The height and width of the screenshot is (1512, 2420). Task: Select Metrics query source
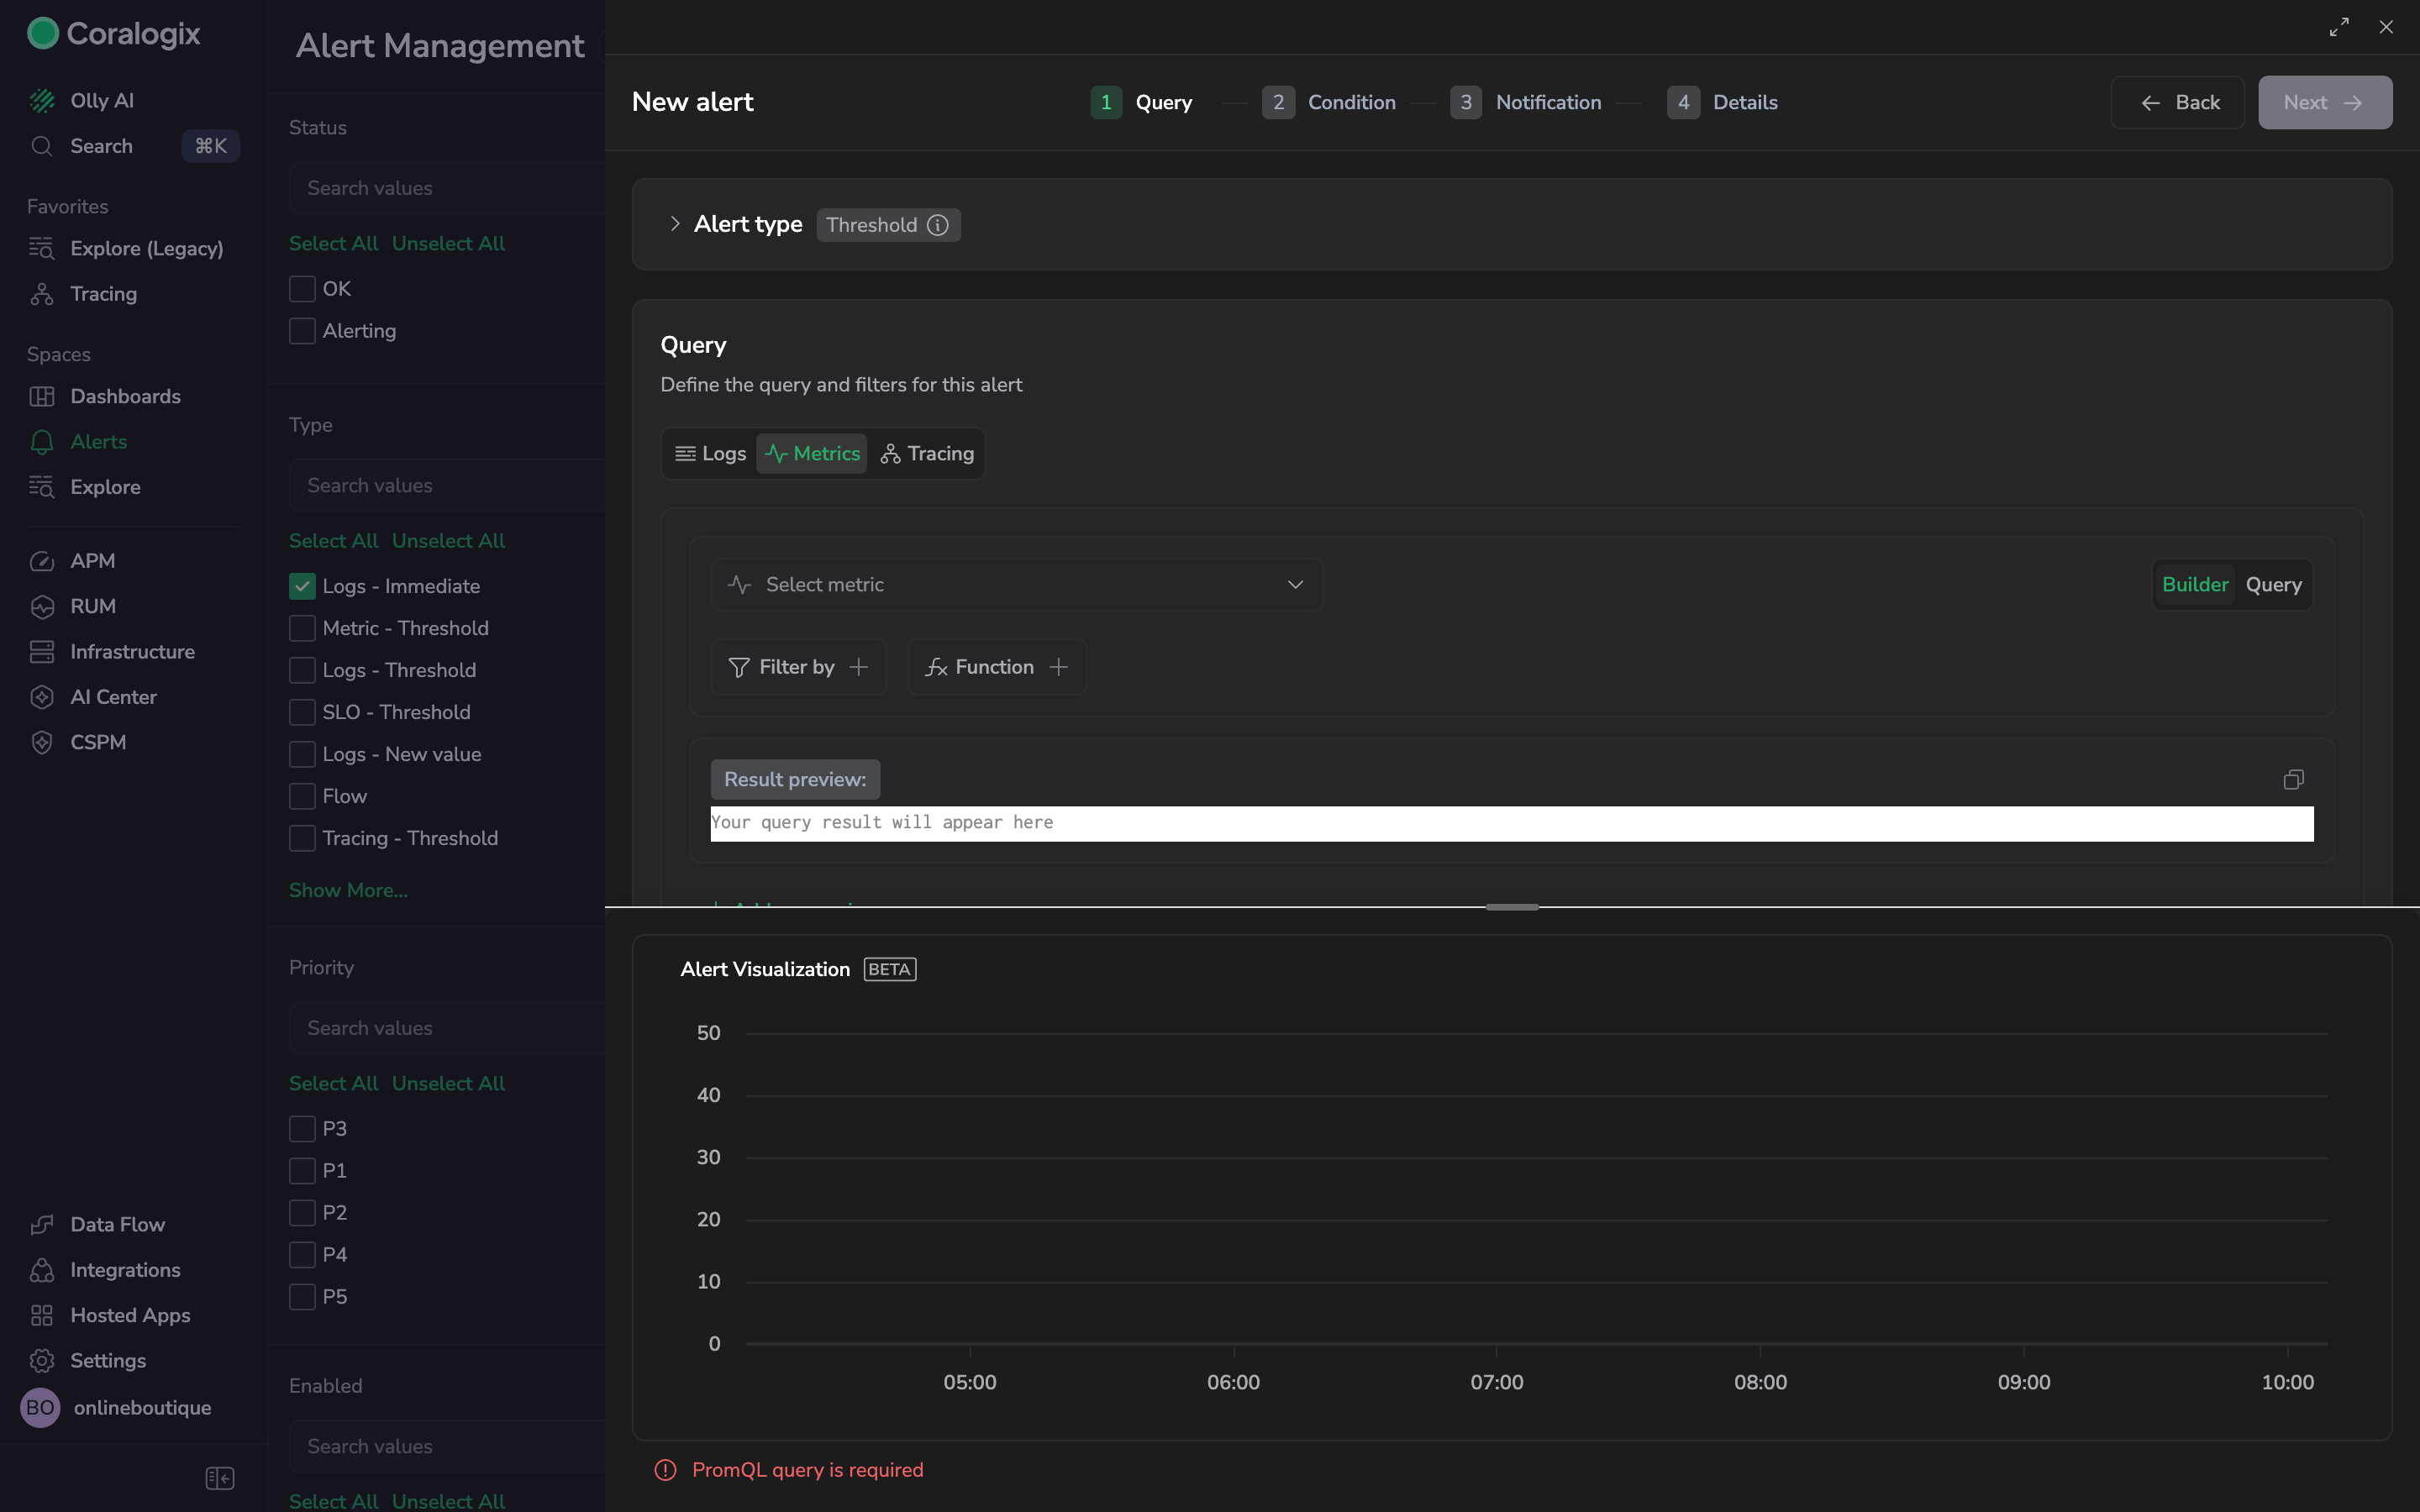pos(811,454)
